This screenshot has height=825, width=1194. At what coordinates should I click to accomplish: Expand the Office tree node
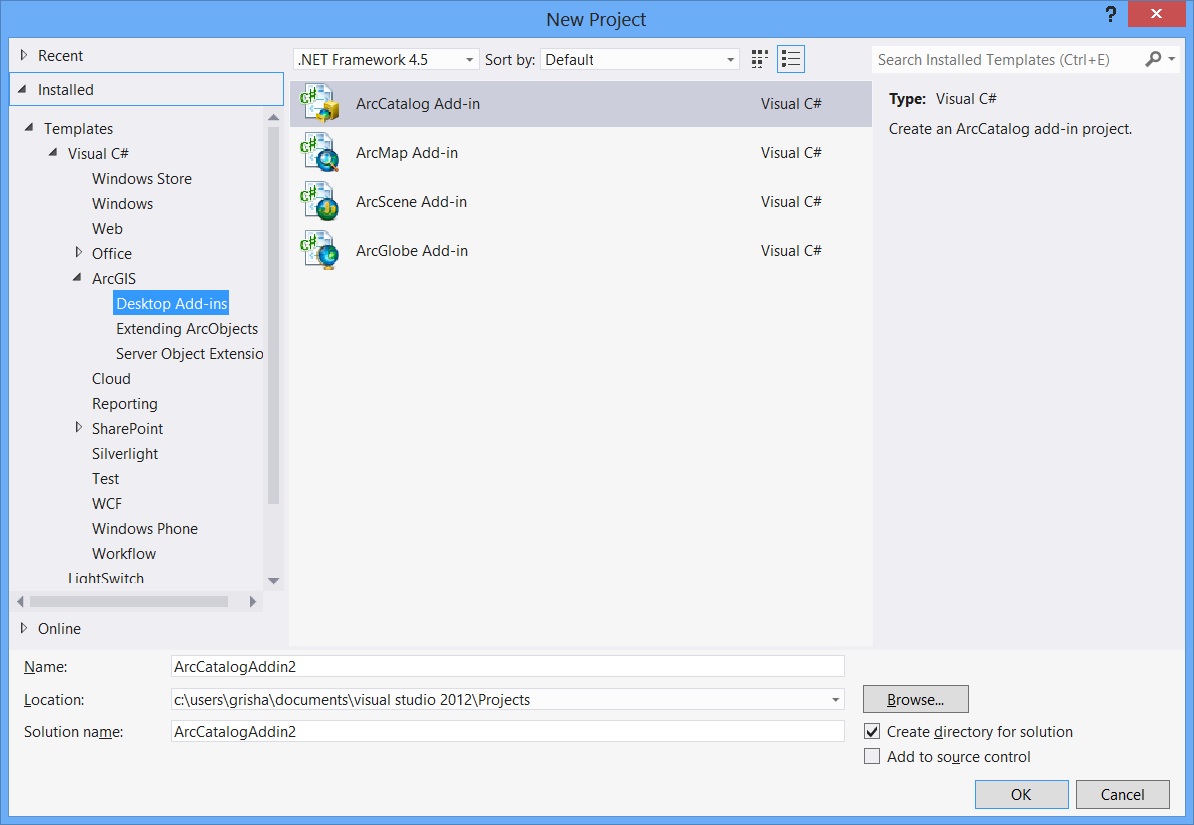pyautogui.click(x=78, y=252)
